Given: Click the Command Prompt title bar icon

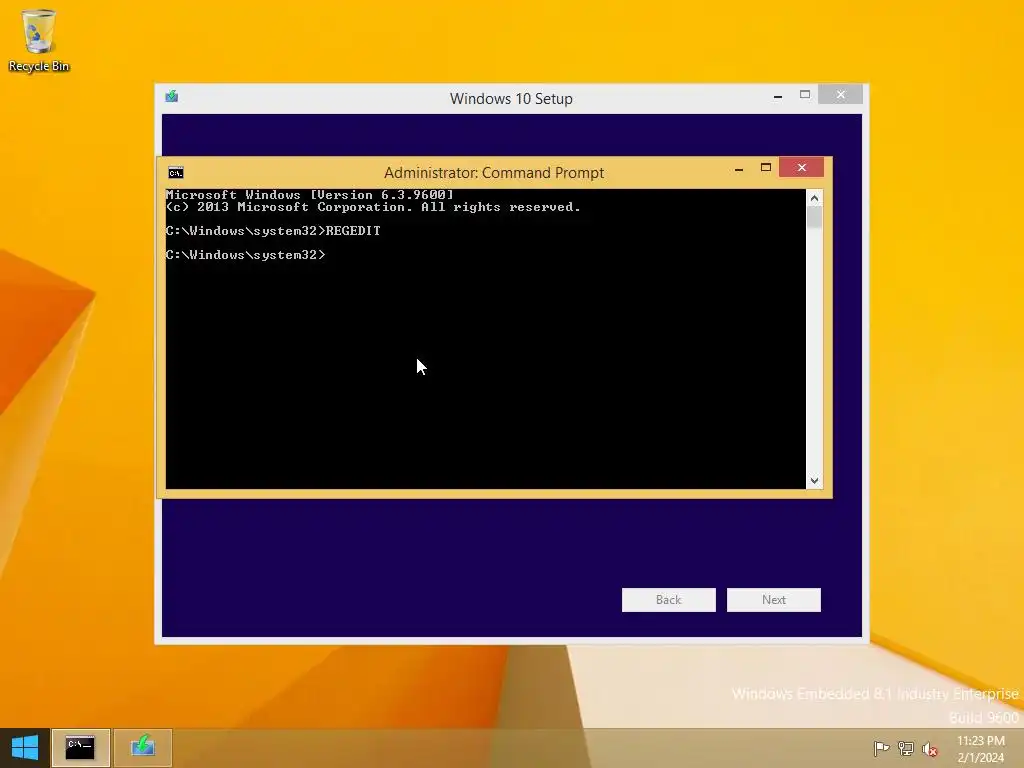Looking at the screenshot, I should pyautogui.click(x=176, y=172).
